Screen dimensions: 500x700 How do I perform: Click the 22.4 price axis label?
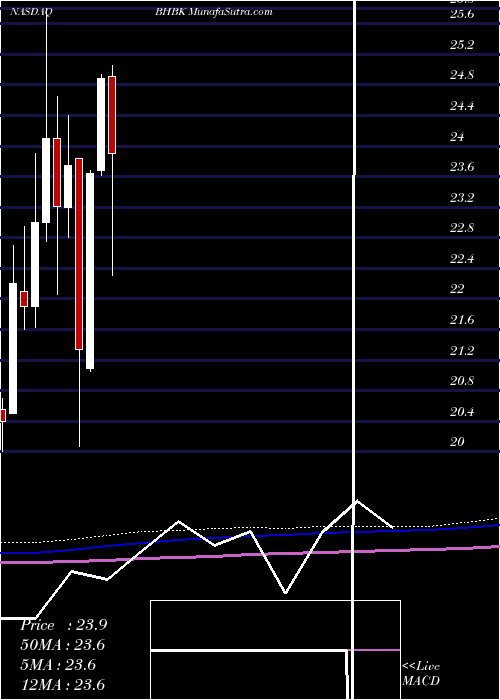point(462,259)
